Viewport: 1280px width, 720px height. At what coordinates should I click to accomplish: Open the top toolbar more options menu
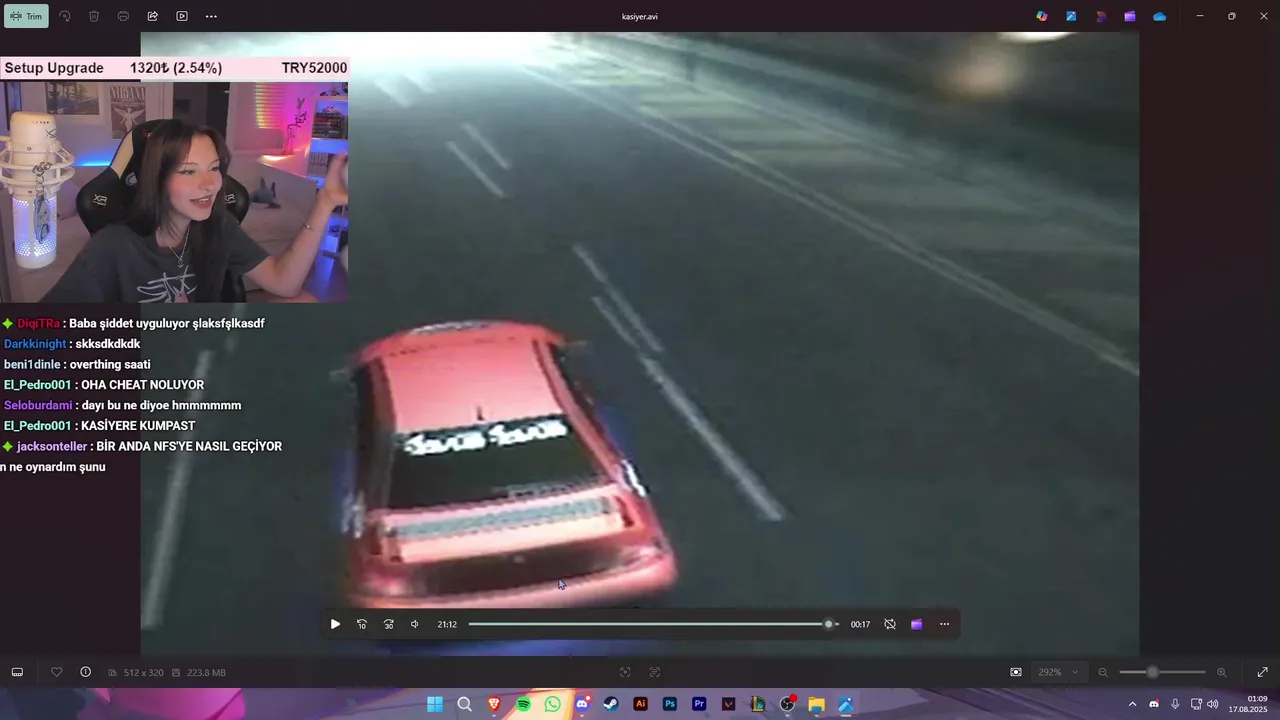click(x=211, y=16)
